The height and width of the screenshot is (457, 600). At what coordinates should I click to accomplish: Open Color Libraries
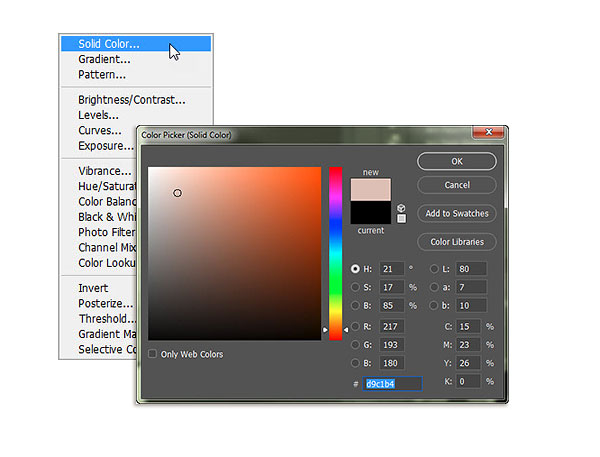click(457, 242)
